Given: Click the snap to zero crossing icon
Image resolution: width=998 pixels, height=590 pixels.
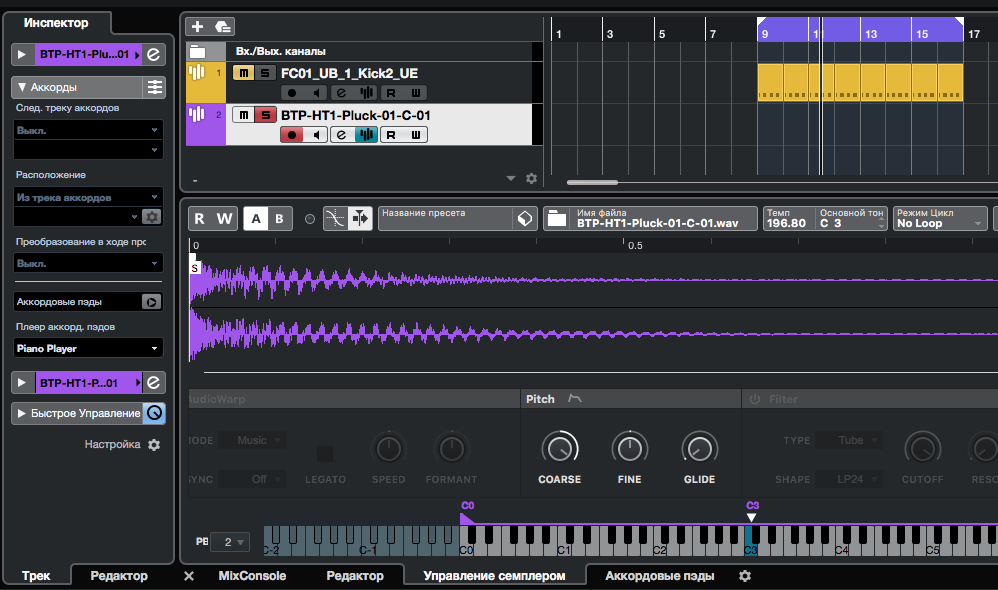Looking at the screenshot, I should tap(335, 219).
